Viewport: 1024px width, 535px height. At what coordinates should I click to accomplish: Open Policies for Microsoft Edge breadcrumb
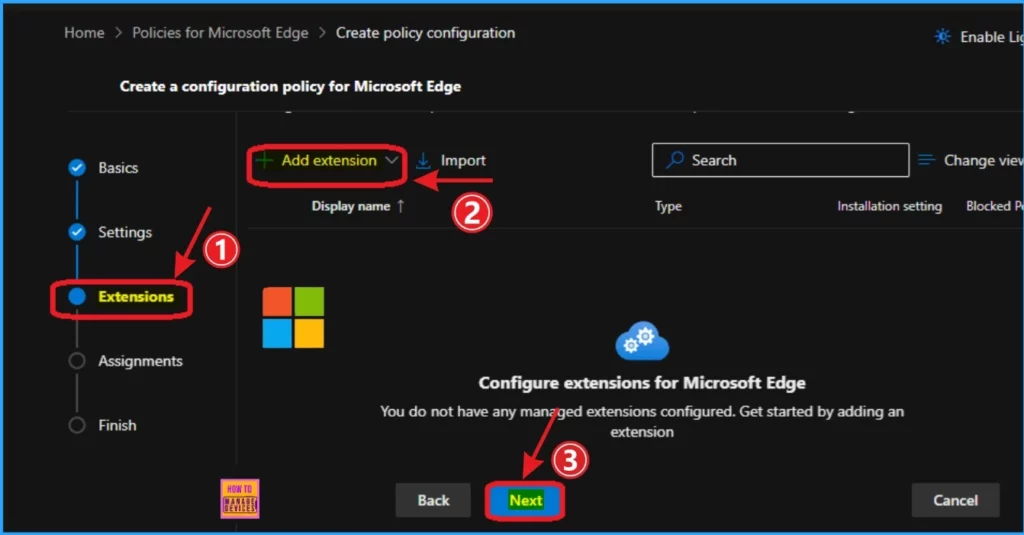[220, 33]
